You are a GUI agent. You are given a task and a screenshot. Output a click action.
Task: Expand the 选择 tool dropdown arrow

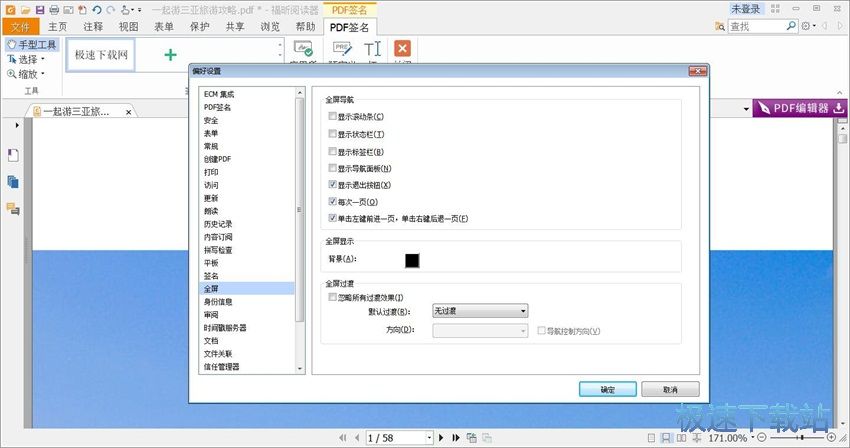[x=43, y=59]
